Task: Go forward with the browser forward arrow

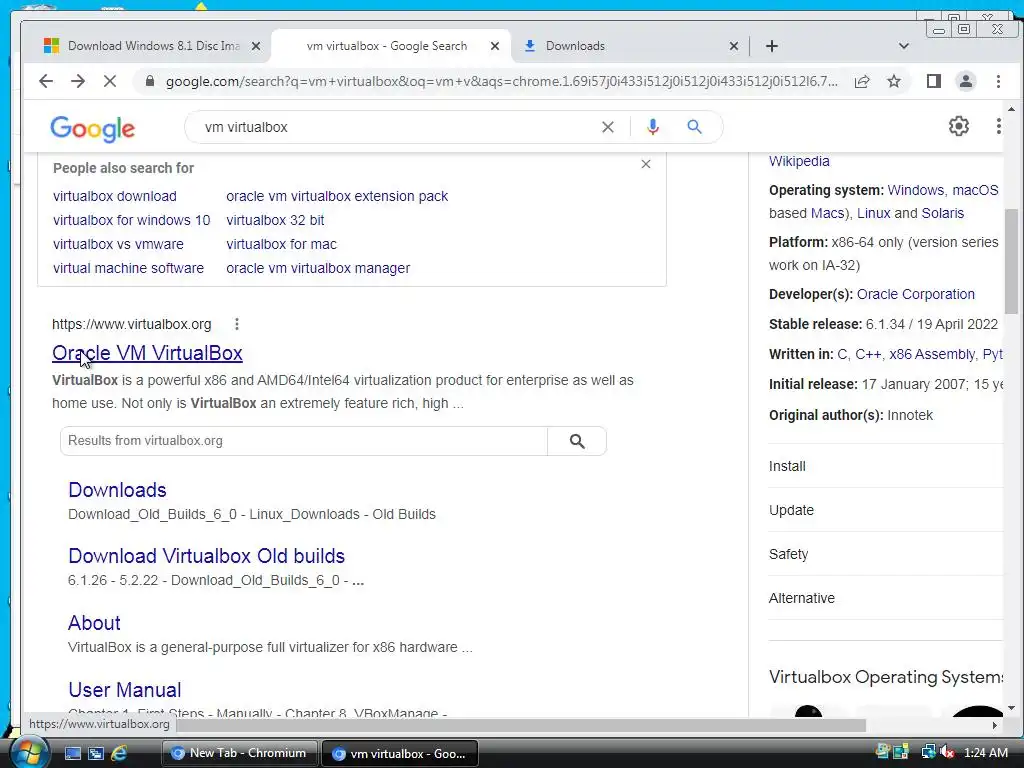Action: click(78, 81)
